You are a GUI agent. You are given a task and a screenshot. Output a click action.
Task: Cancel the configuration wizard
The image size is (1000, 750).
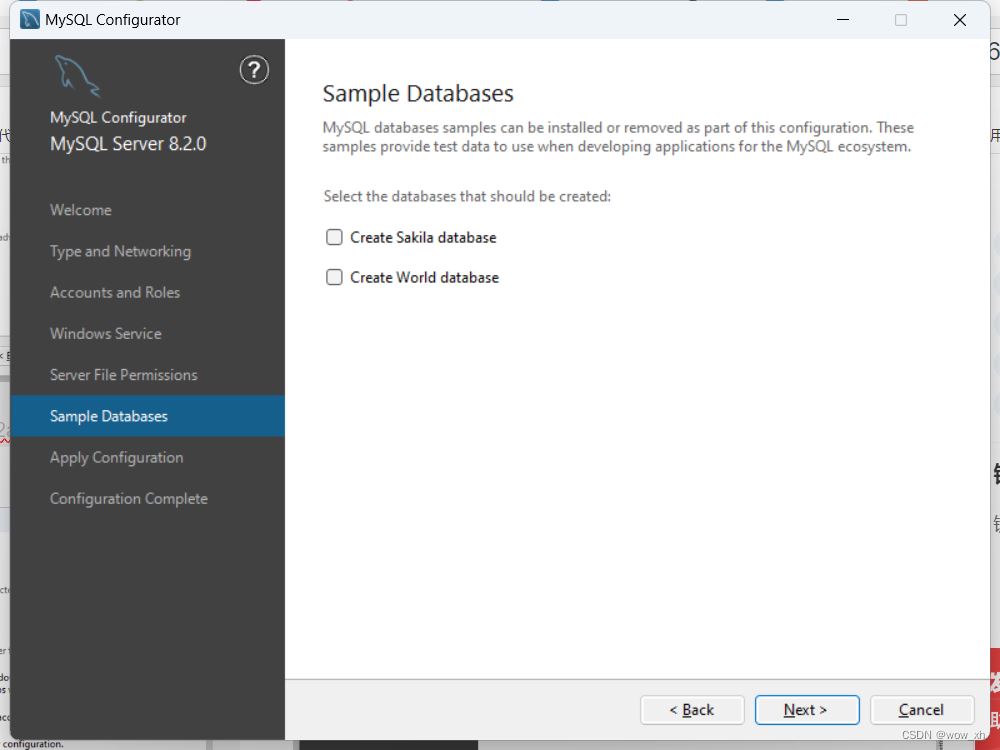(x=922, y=710)
